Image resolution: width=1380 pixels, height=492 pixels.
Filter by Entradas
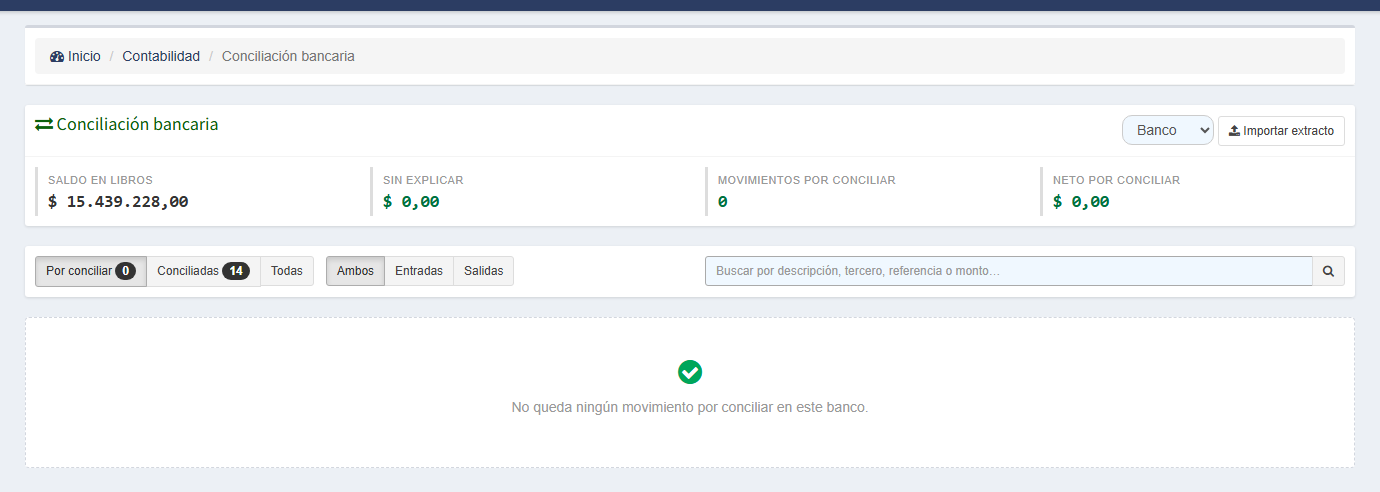point(419,271)
